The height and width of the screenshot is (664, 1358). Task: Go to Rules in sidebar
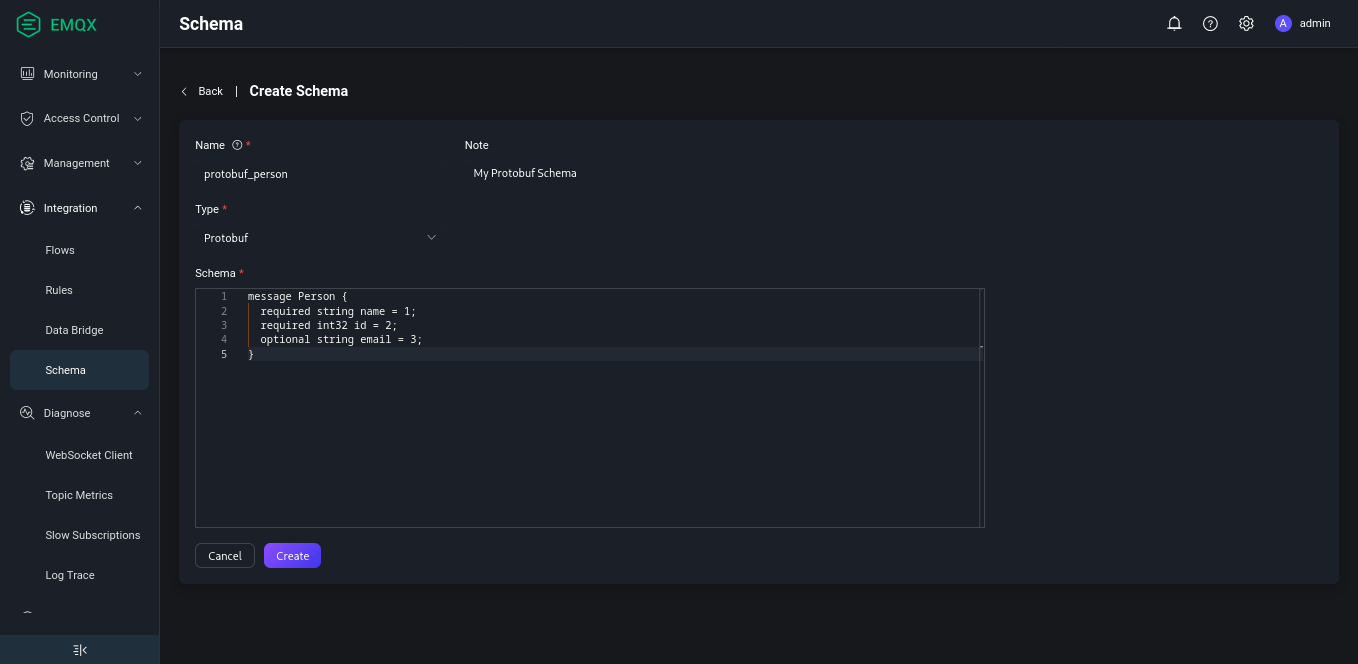[59, 290]
